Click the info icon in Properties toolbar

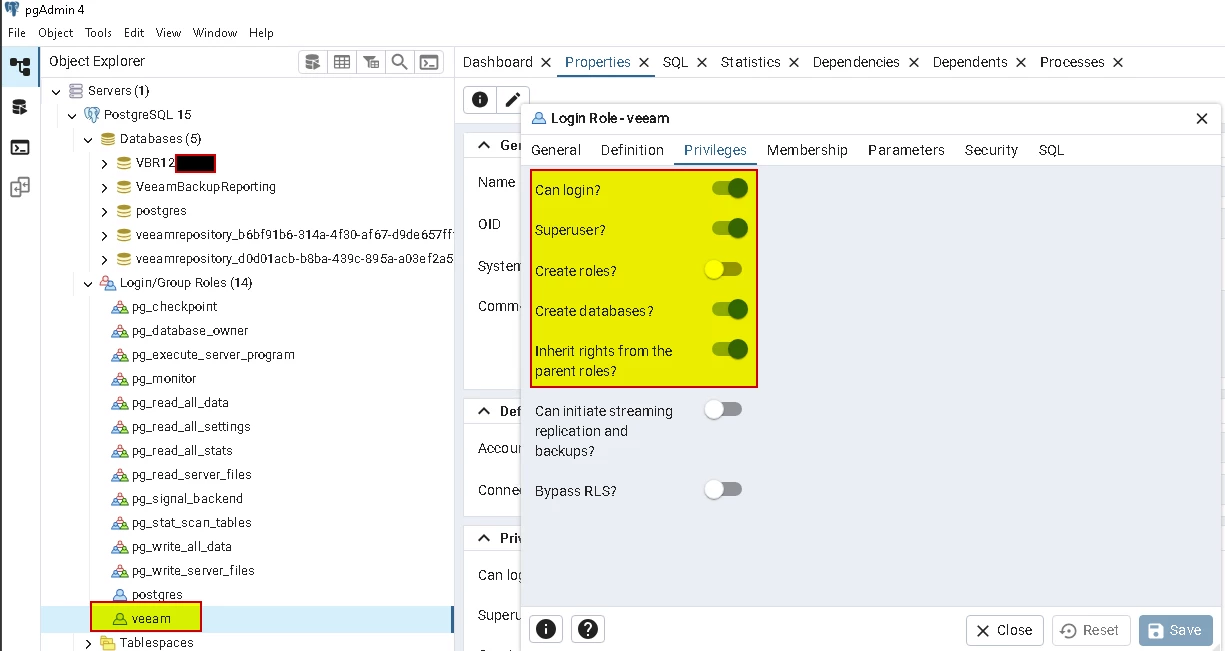click(480, 99)
